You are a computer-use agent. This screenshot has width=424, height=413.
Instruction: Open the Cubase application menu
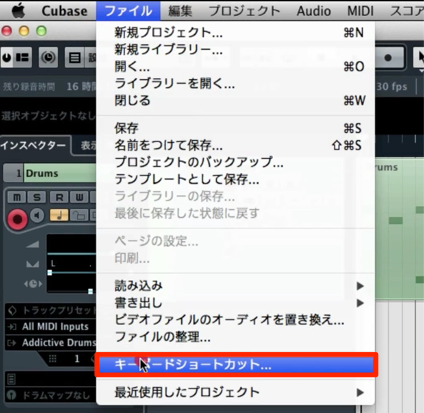pyautogui.click(x=64, y=11)
